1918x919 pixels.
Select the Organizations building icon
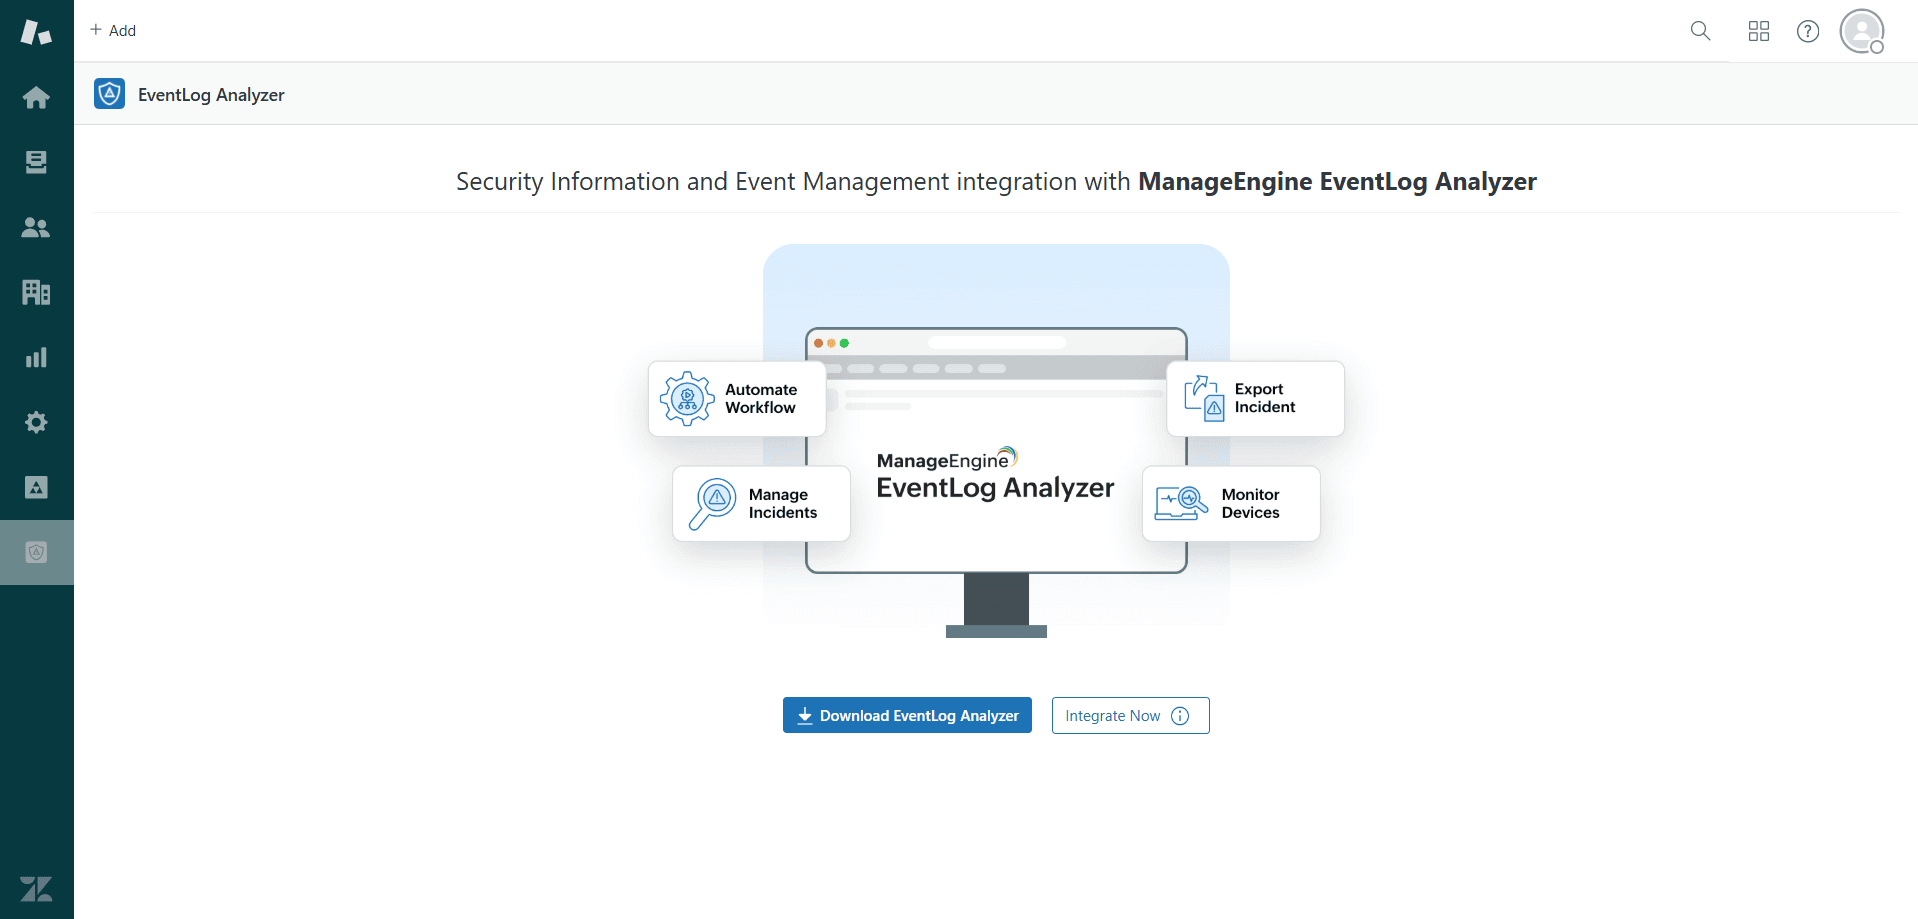click(36, 291)
